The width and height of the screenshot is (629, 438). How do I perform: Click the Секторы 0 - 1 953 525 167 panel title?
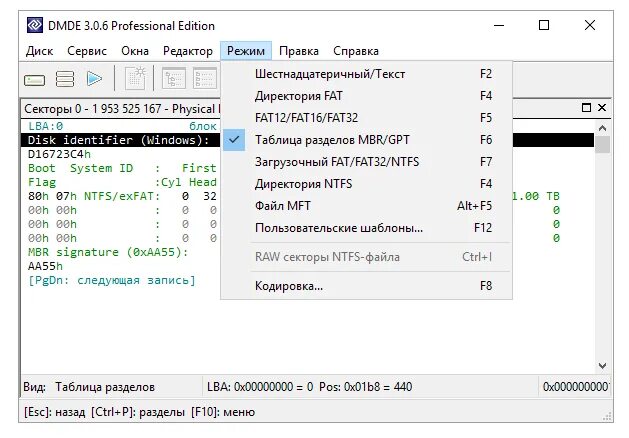click(x=122, y=109)
